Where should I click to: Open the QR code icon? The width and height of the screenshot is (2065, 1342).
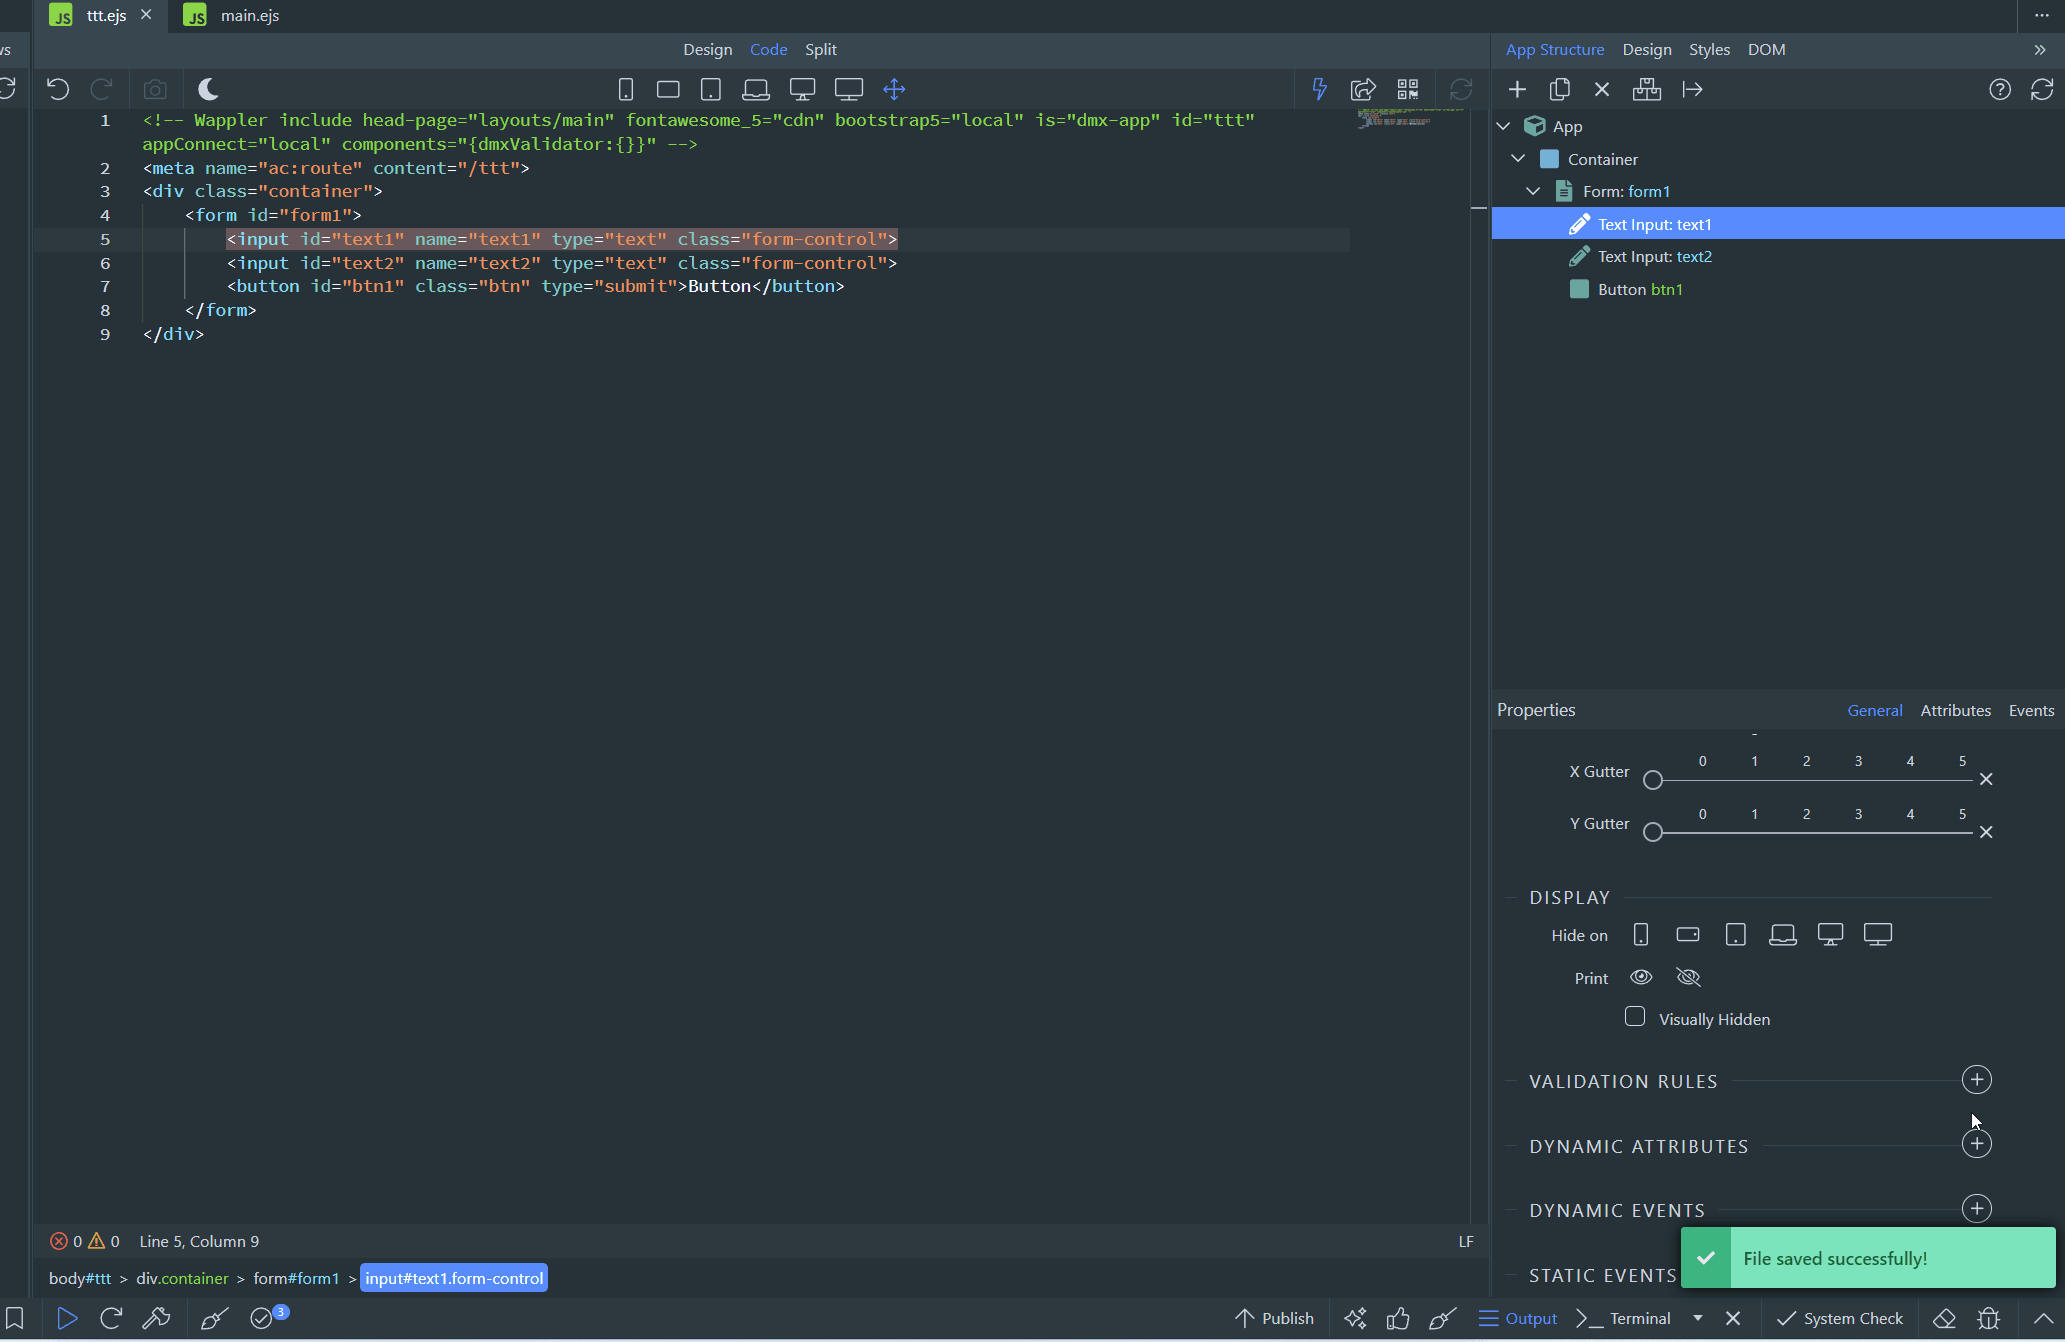coord(1408,89)
